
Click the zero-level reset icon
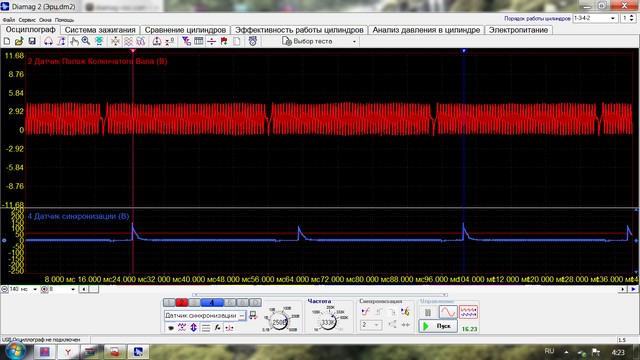click(x=169, y=41)
